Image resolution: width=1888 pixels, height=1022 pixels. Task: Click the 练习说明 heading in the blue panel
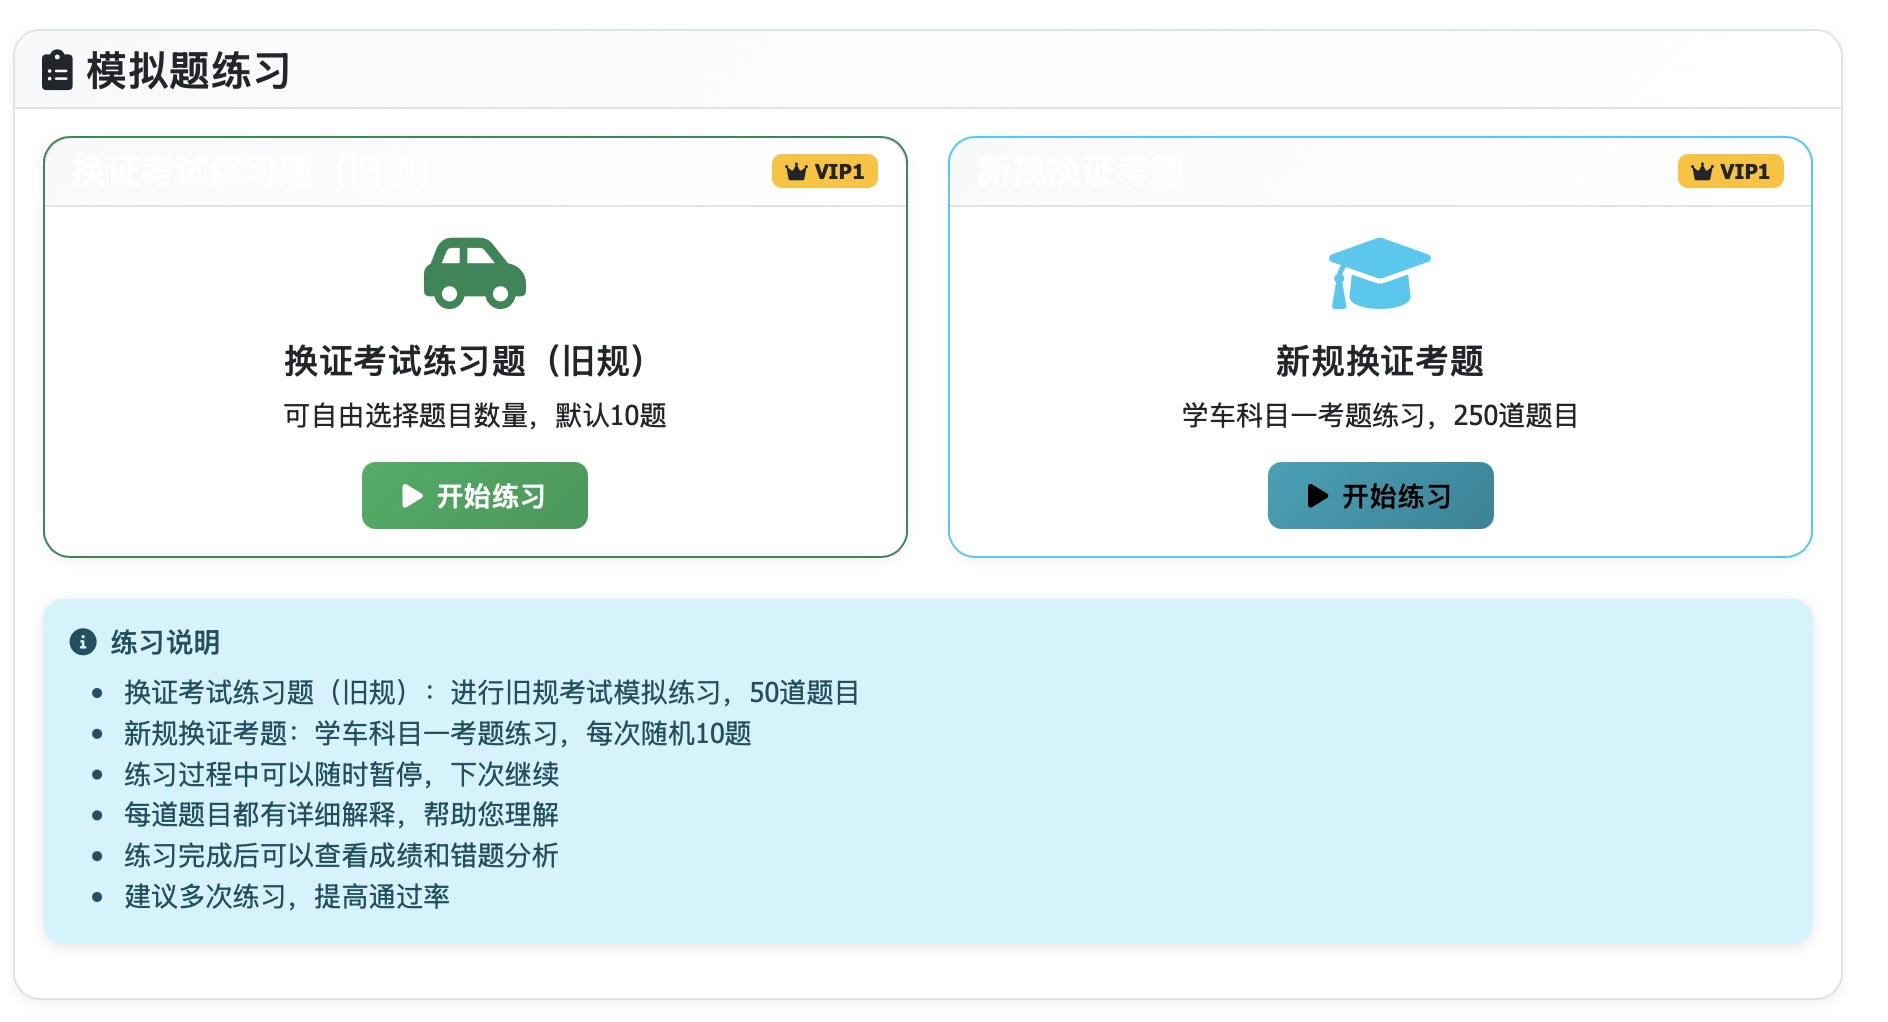[166, 643]
